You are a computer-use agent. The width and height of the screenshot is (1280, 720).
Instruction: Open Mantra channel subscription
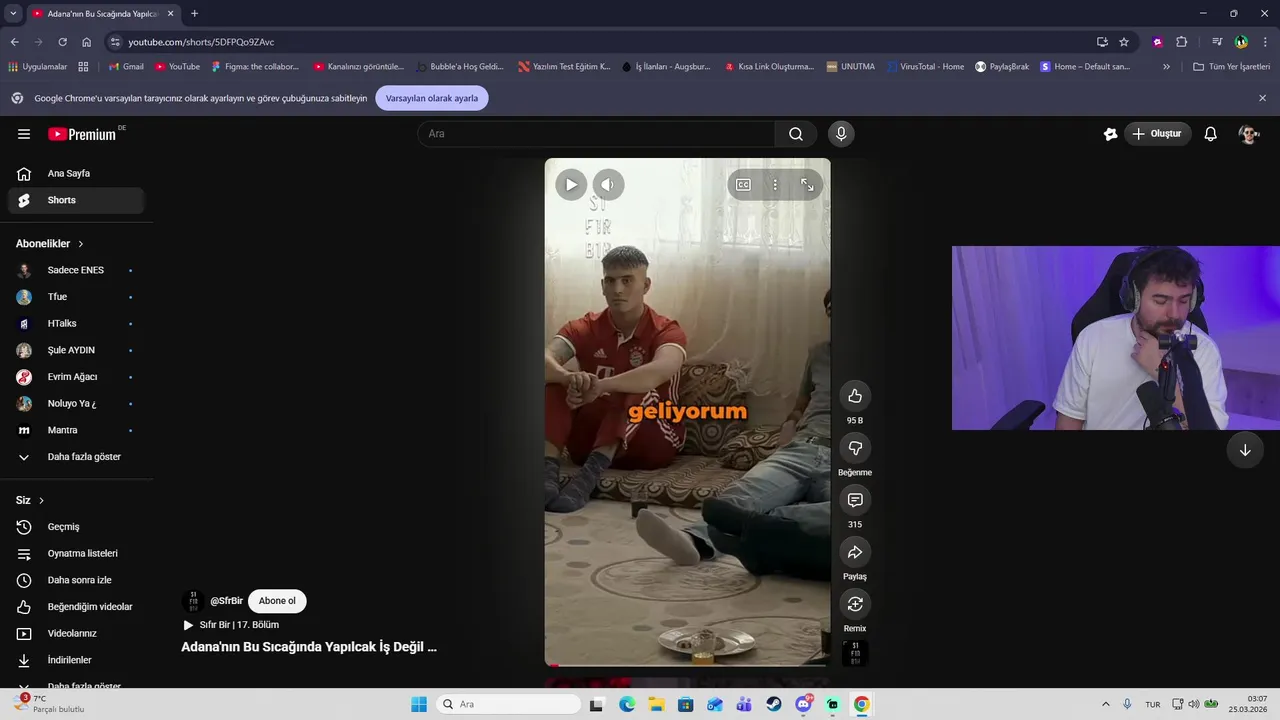pos(76,430)
